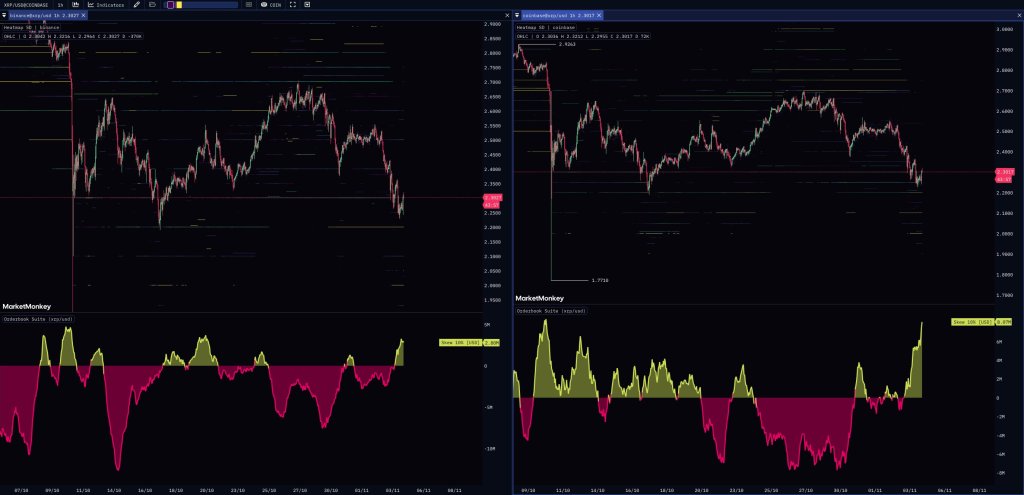Viewport: 1024px width, 495px height.
Task: Switch to the binance@xrp/usd chart tab
Action: (x=41, y=16)
